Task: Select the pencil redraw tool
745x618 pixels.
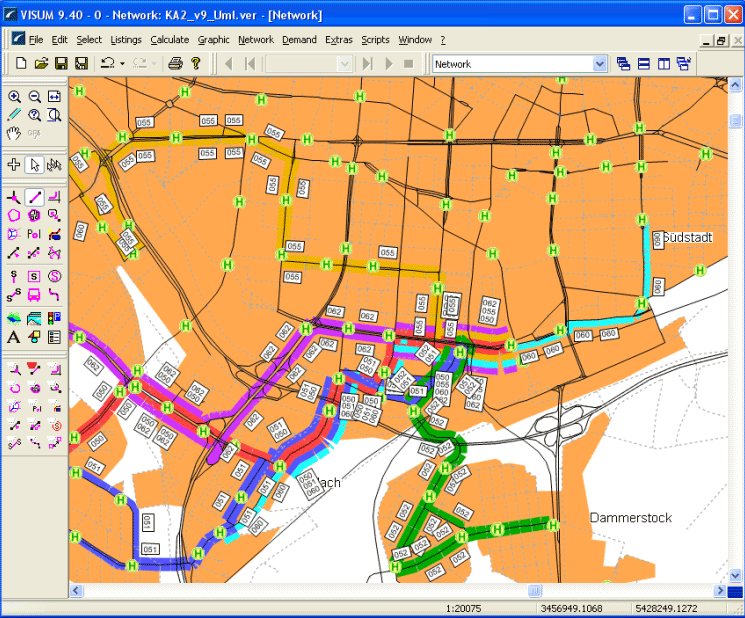Action: click(x=14, y=115)
